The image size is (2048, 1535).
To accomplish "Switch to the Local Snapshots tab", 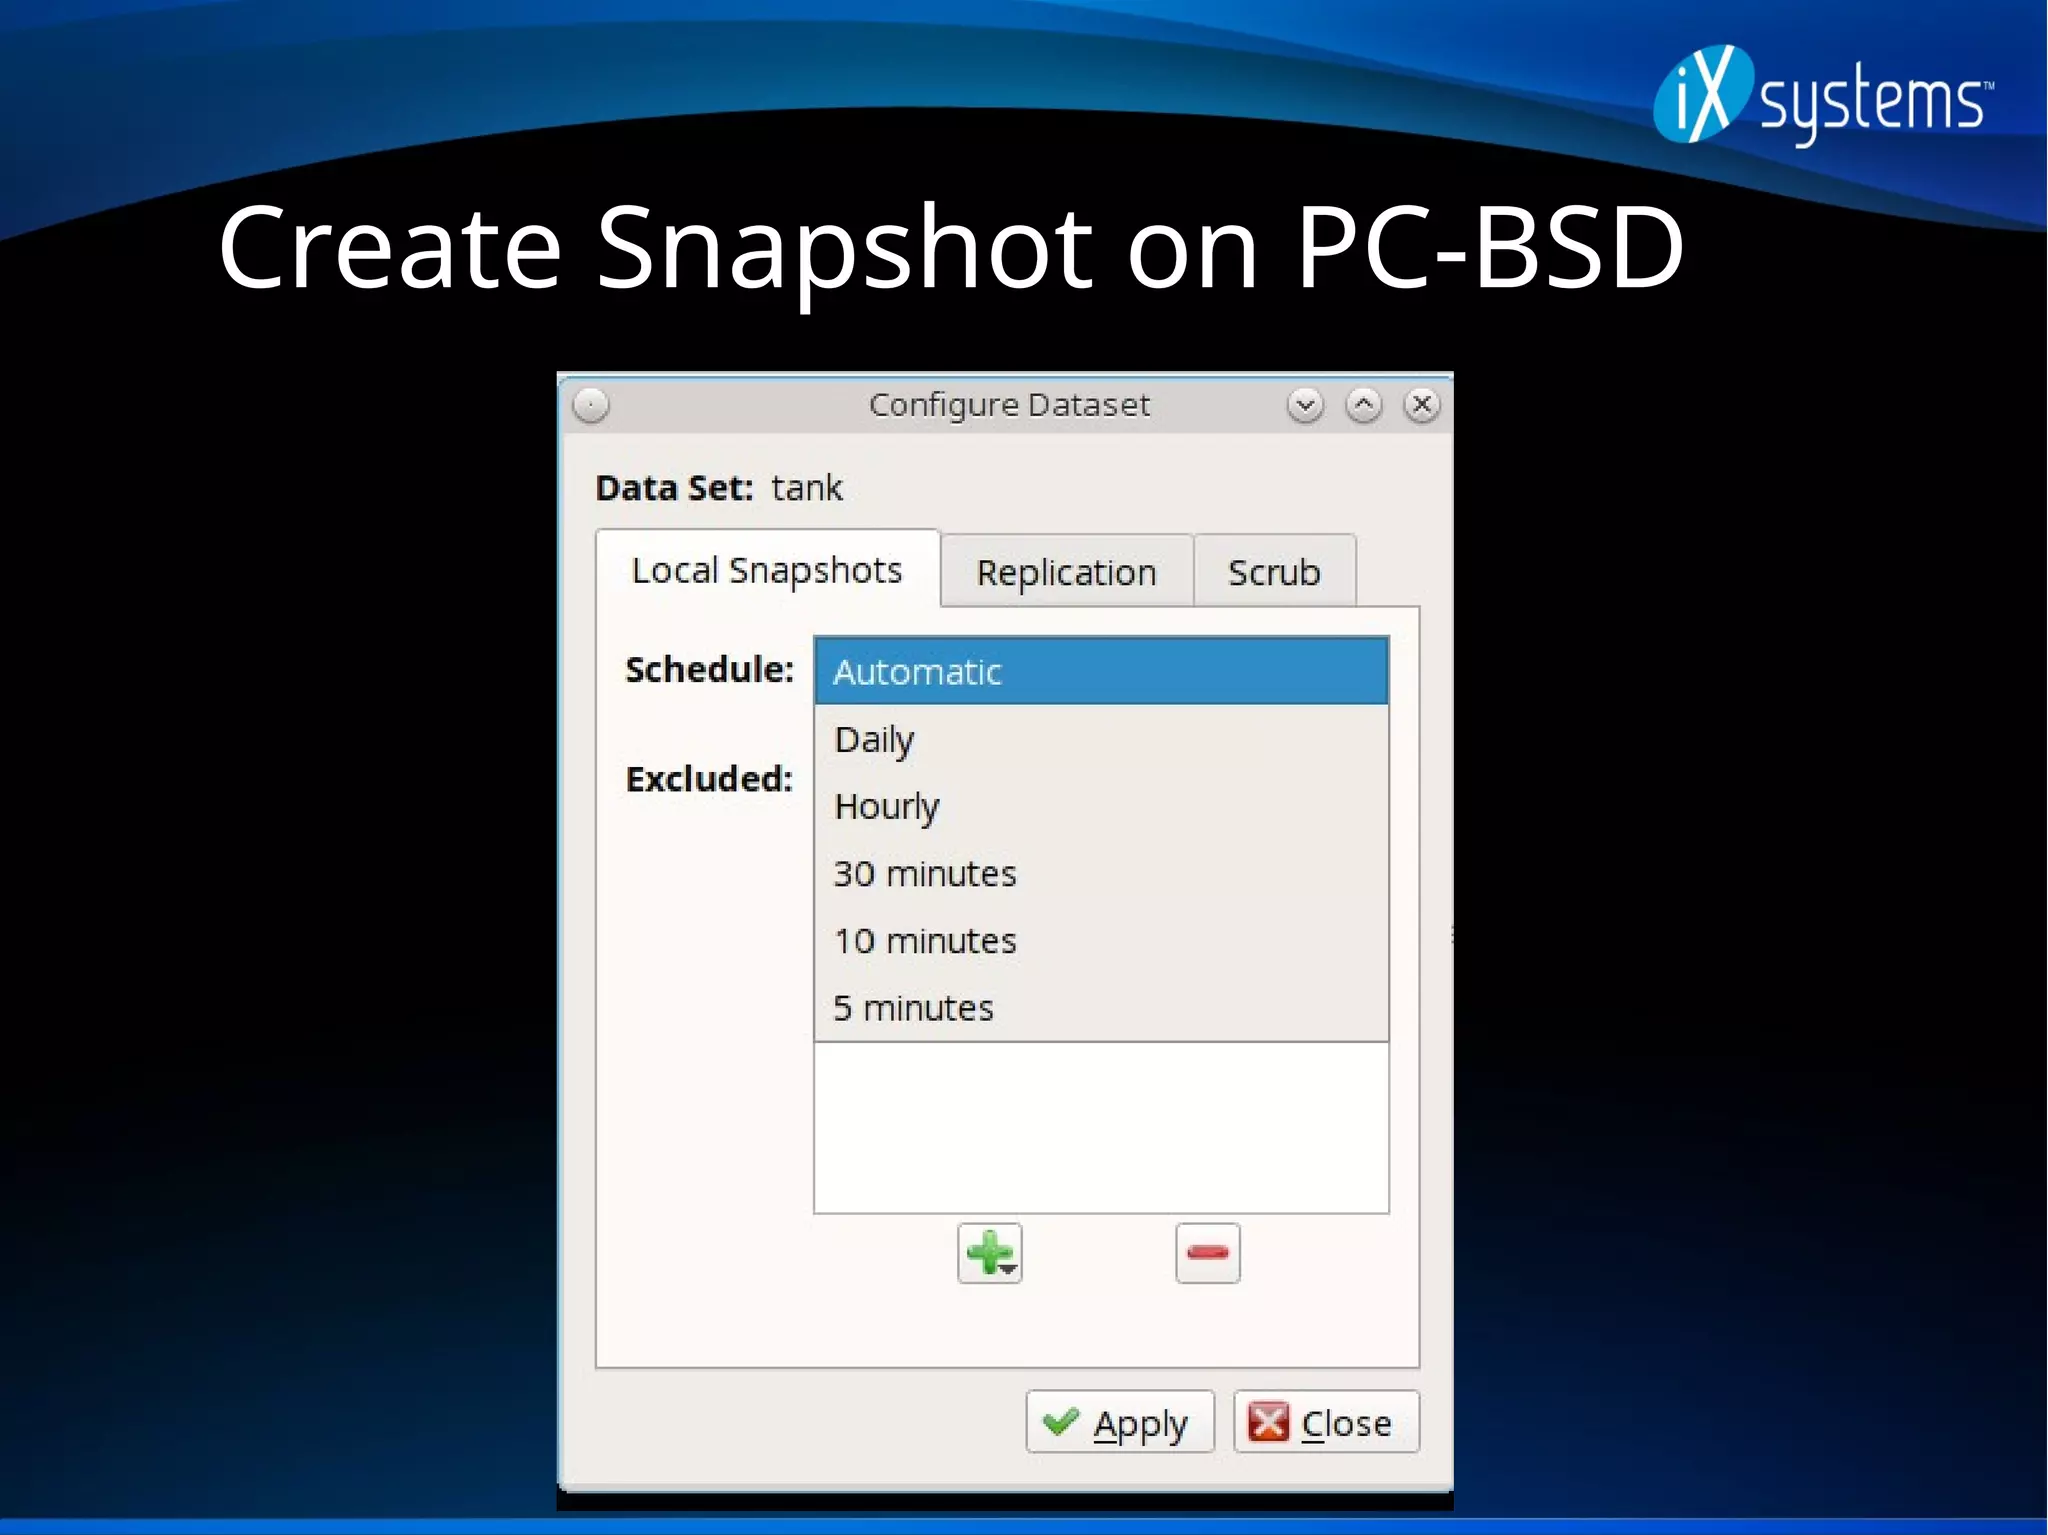I will coord(767,570).
